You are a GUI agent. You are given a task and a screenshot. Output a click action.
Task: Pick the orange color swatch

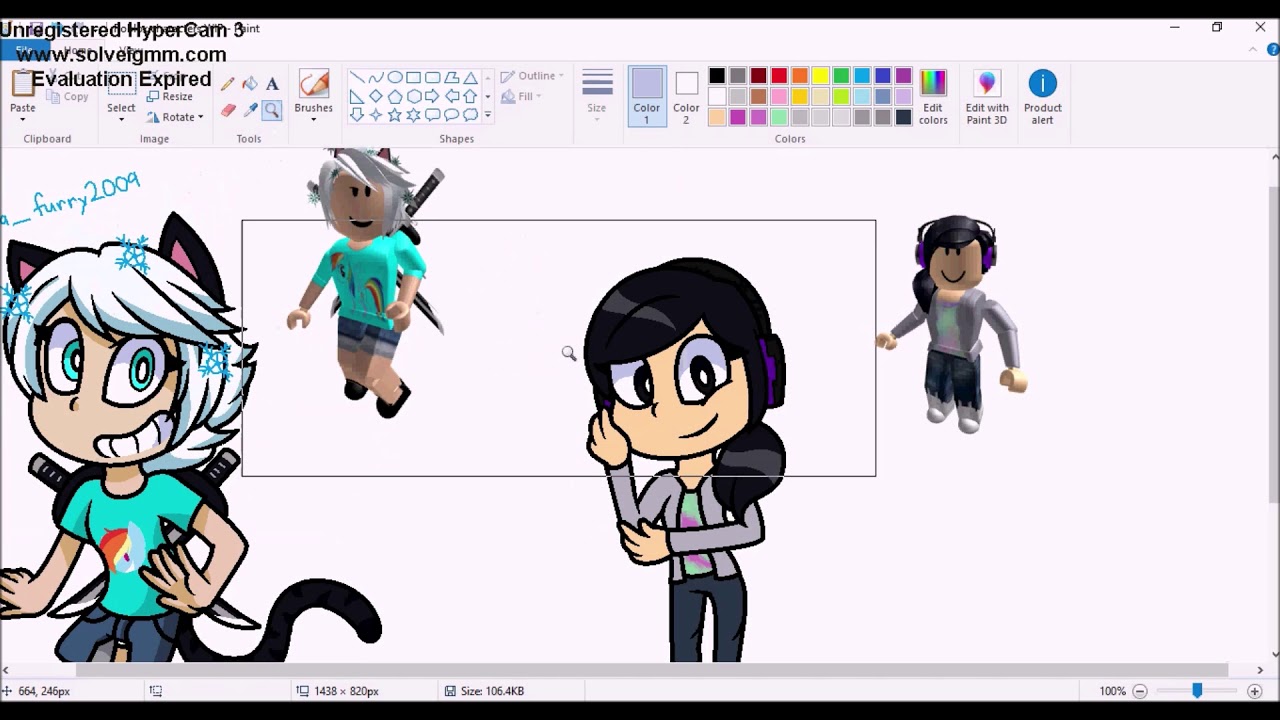pos(800,76)
